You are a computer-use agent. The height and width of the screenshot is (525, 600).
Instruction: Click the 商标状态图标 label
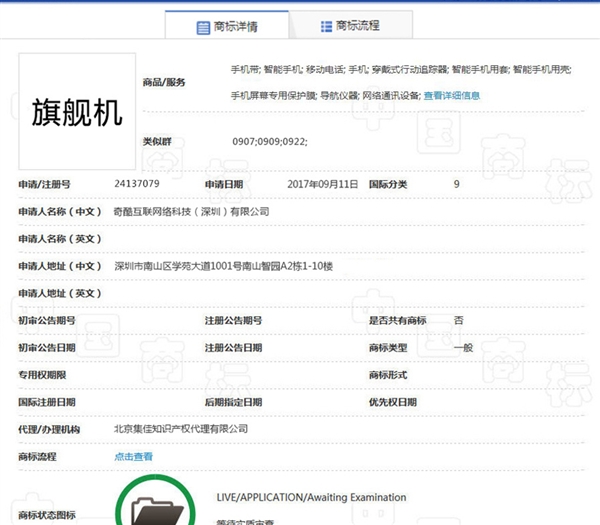(46, 515)
